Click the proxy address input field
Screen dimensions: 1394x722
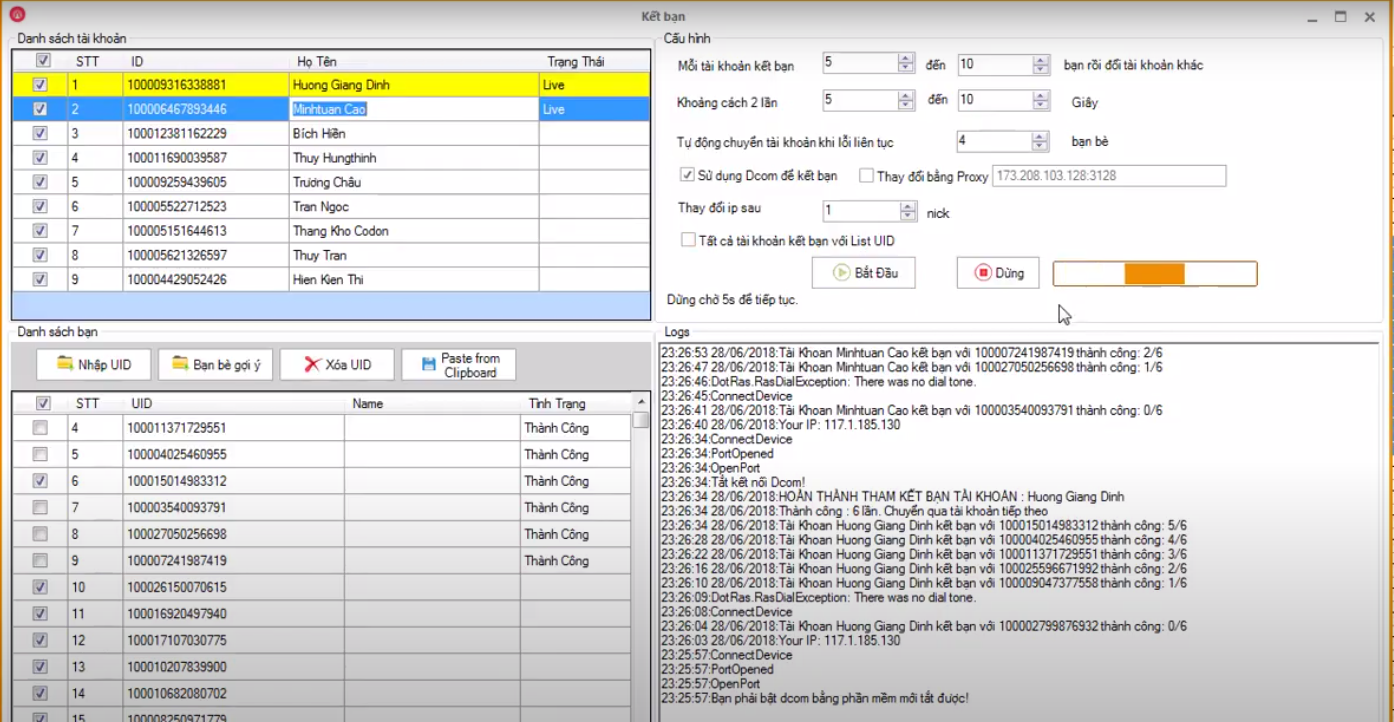point(1109,176)
